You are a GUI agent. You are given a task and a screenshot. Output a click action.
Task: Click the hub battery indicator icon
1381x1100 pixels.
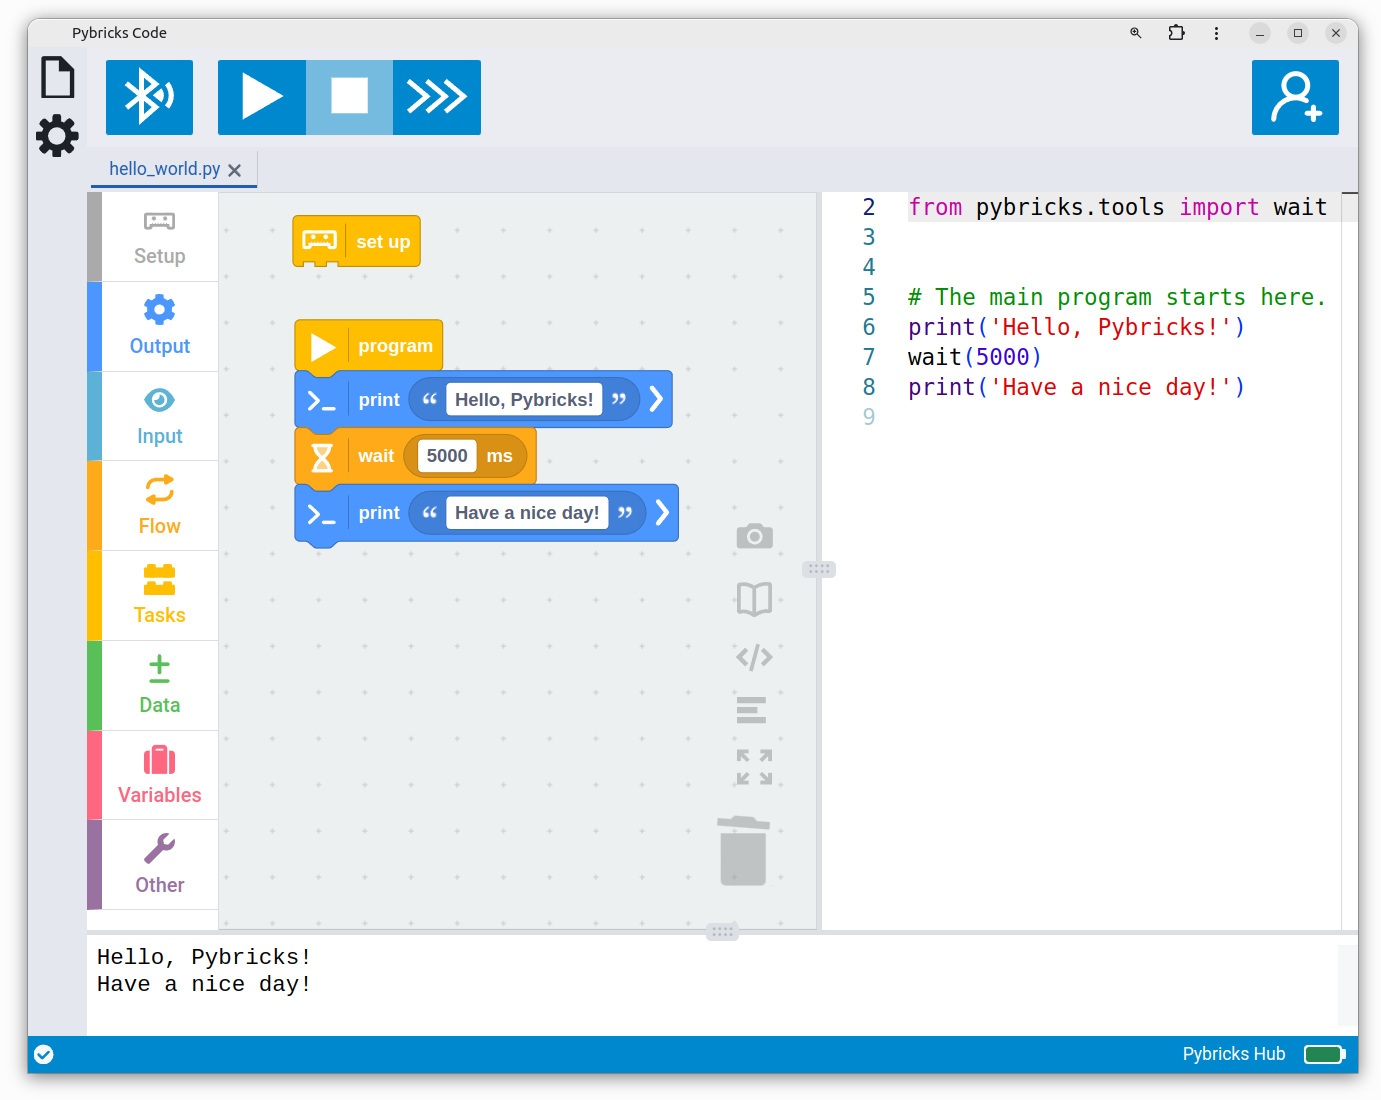coord(1325,1054)
